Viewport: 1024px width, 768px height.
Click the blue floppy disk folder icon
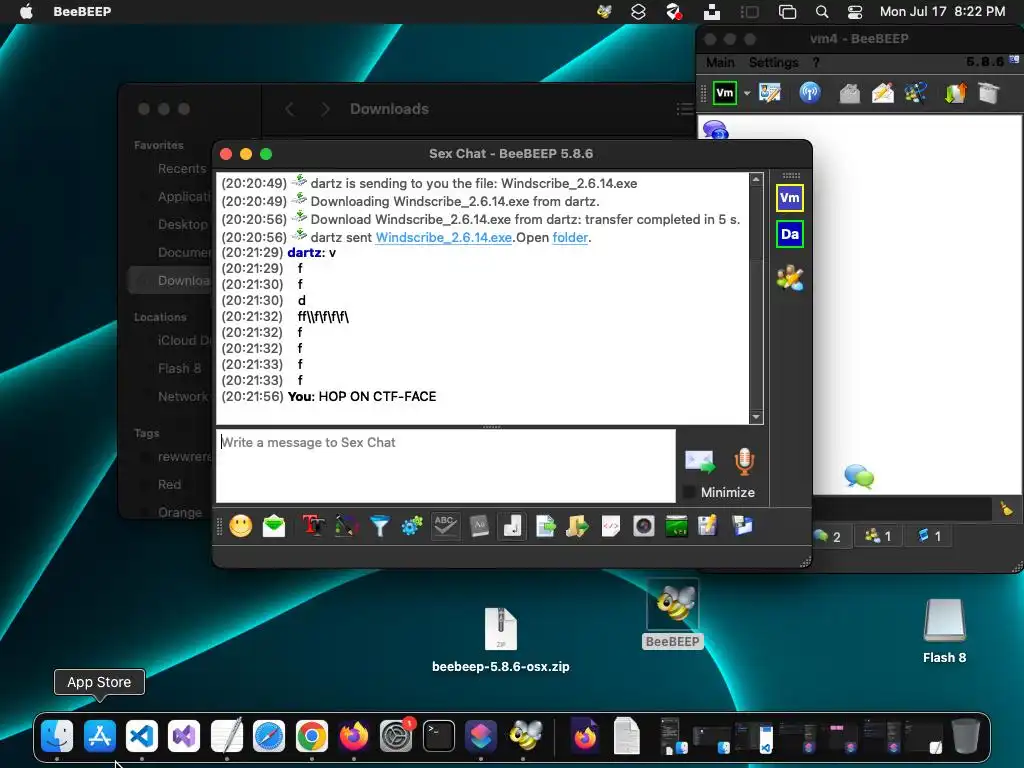point(742,526)
